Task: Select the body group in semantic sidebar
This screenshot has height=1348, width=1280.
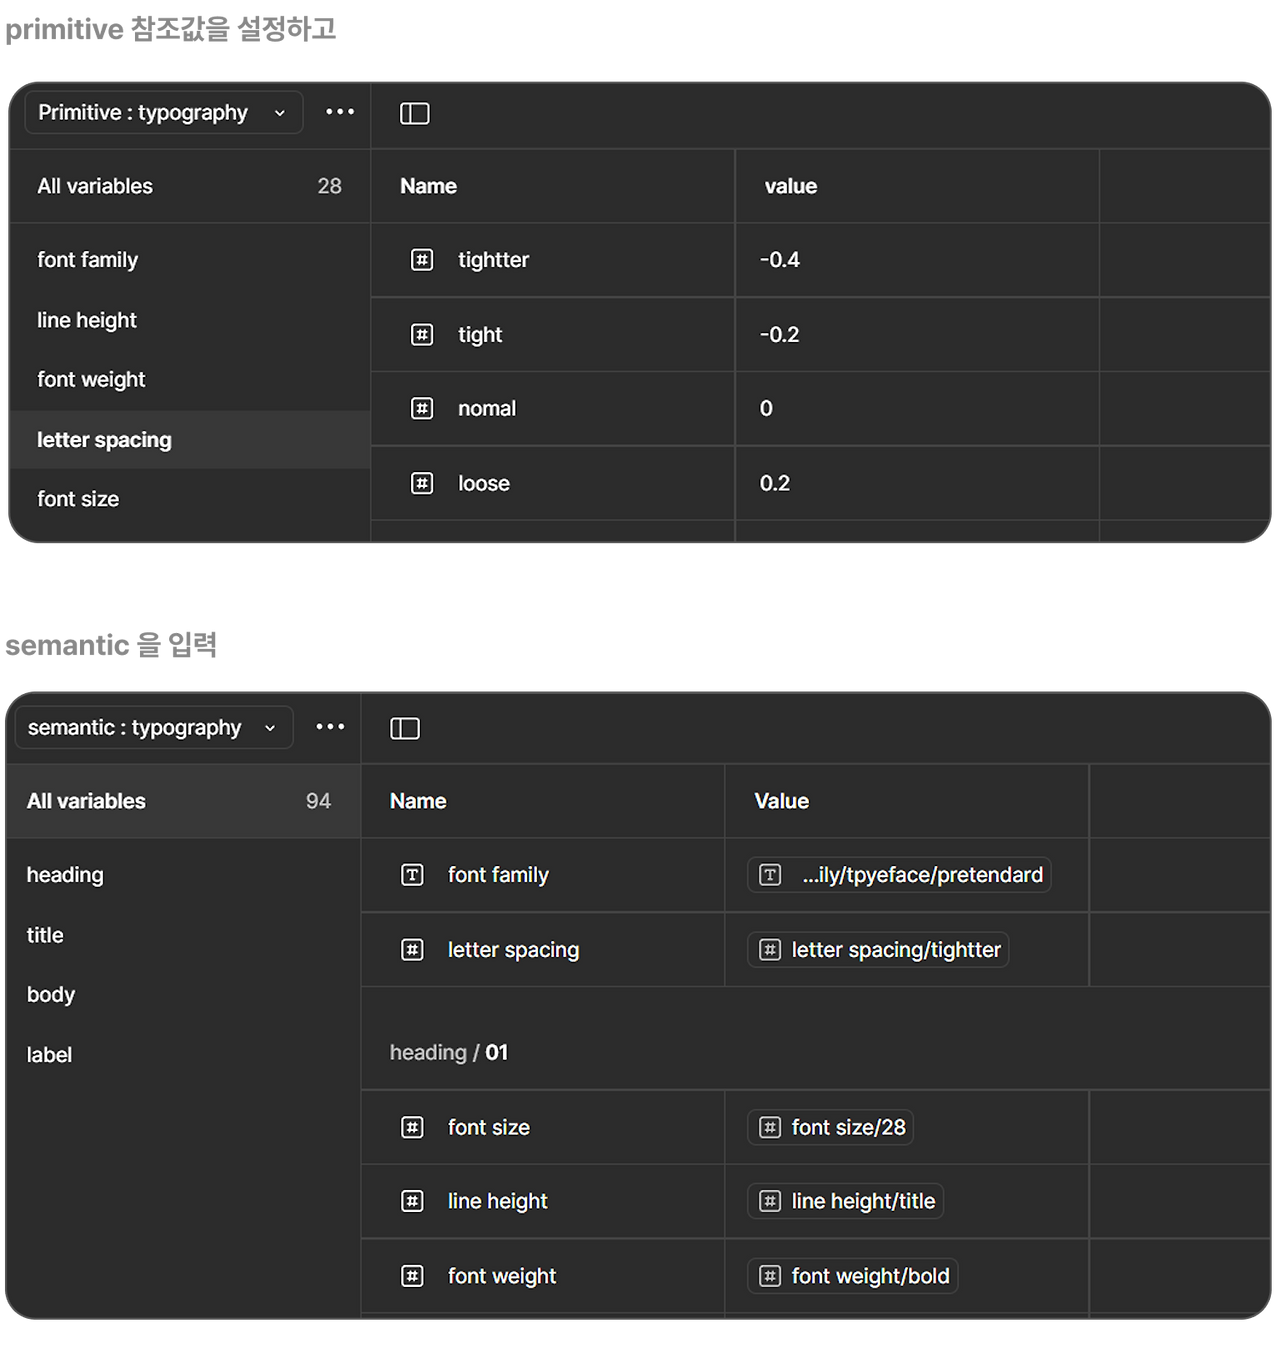Action: tap(51, 994)
